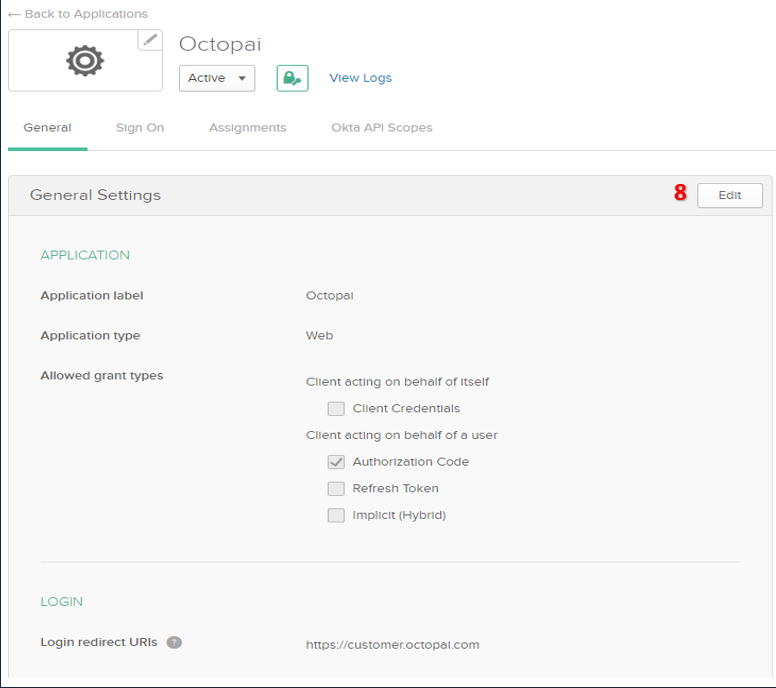Click 'Client acting on behalf of itself' text
Viewport: 776px width, 688px height.
coord(397,382)
